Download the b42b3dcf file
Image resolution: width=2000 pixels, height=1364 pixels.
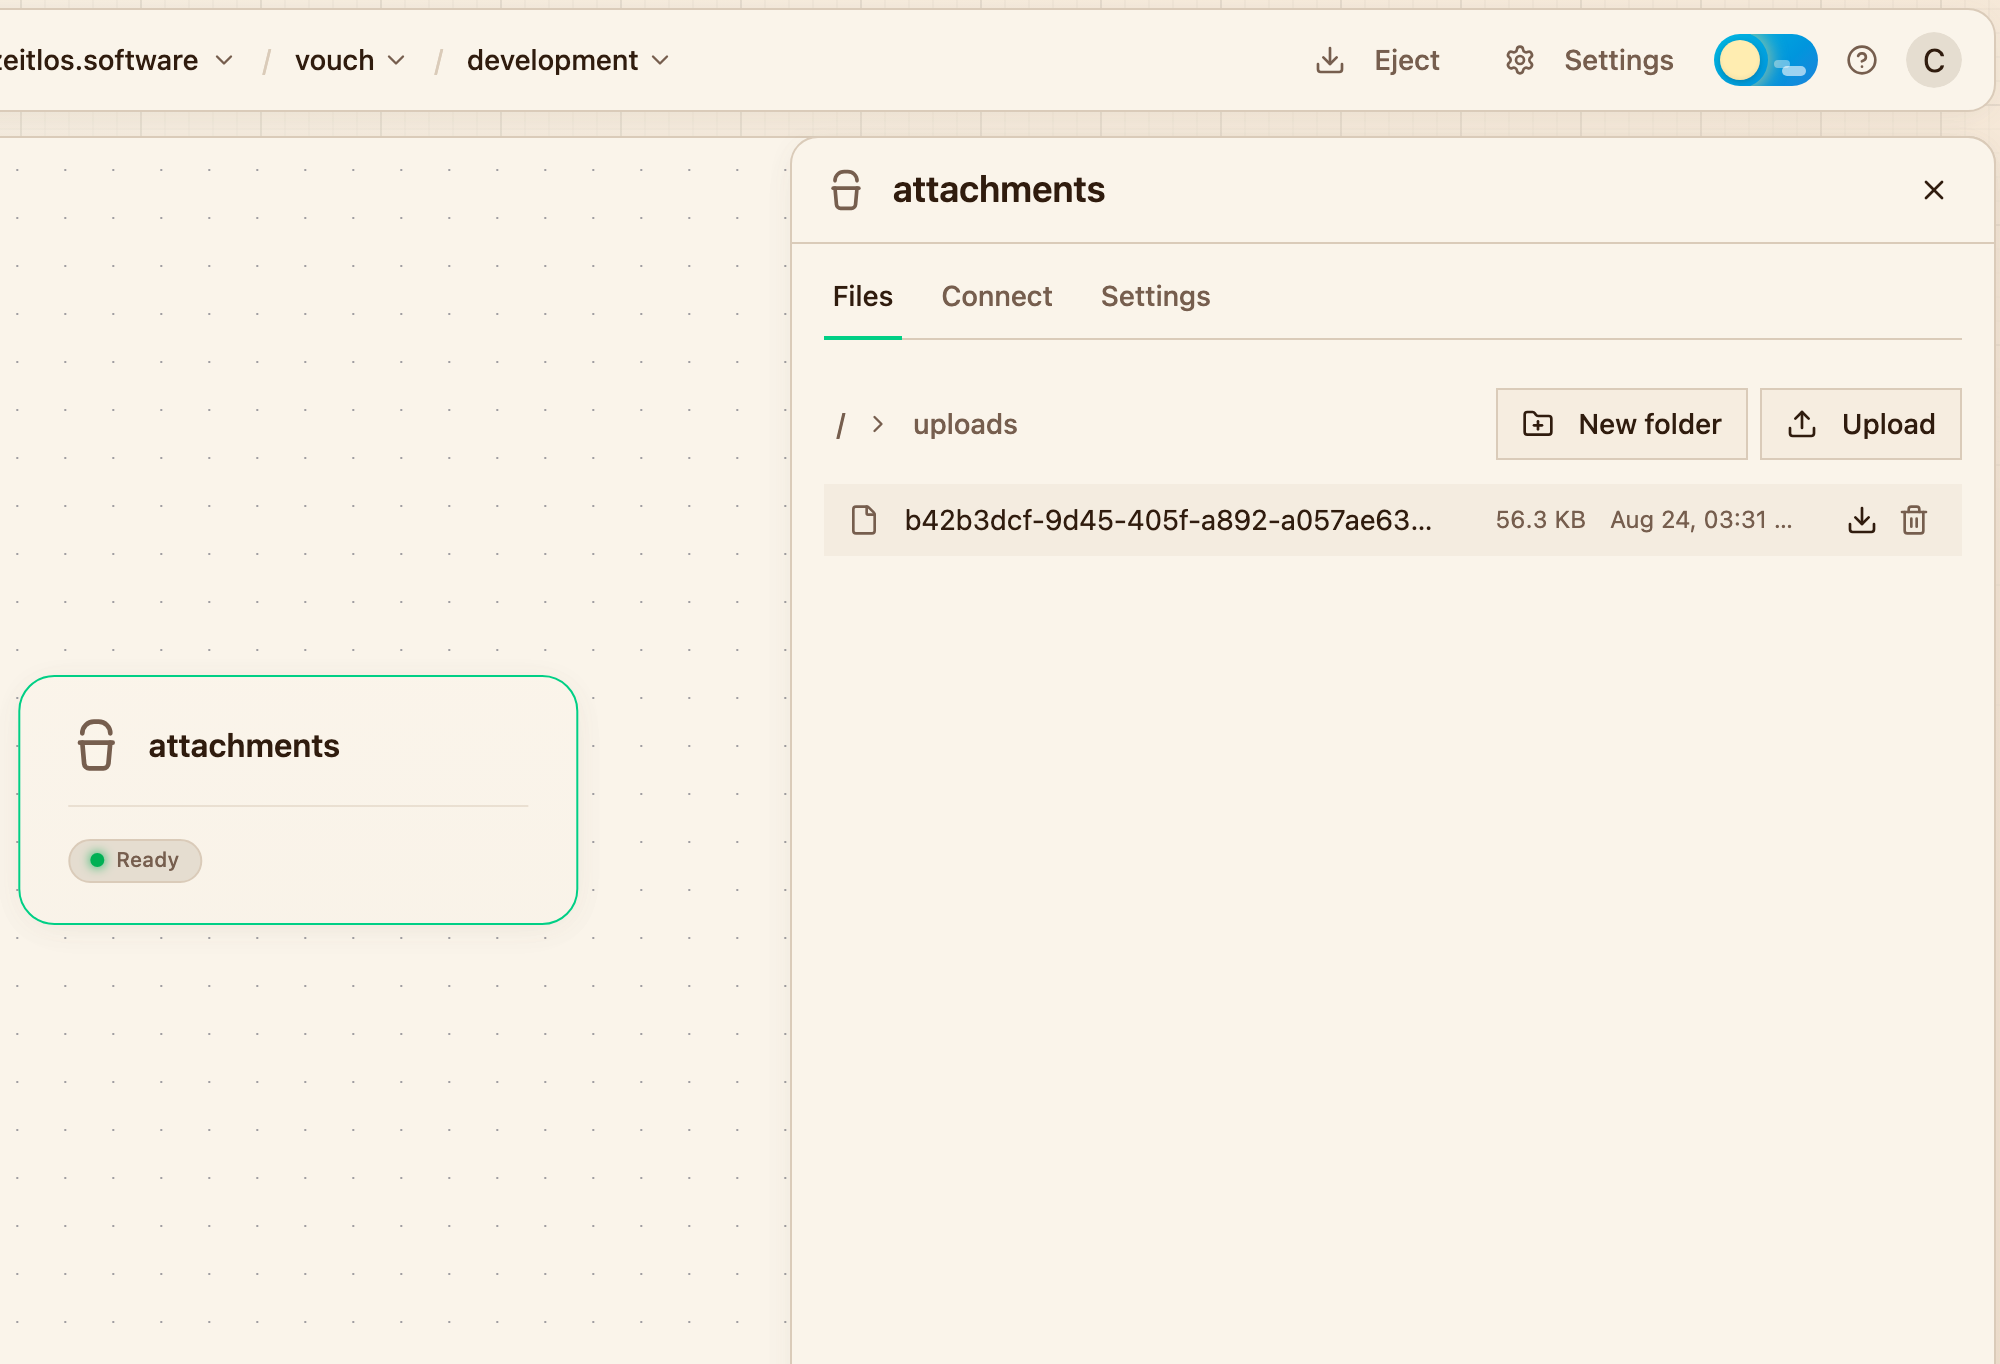(1861, 520)
